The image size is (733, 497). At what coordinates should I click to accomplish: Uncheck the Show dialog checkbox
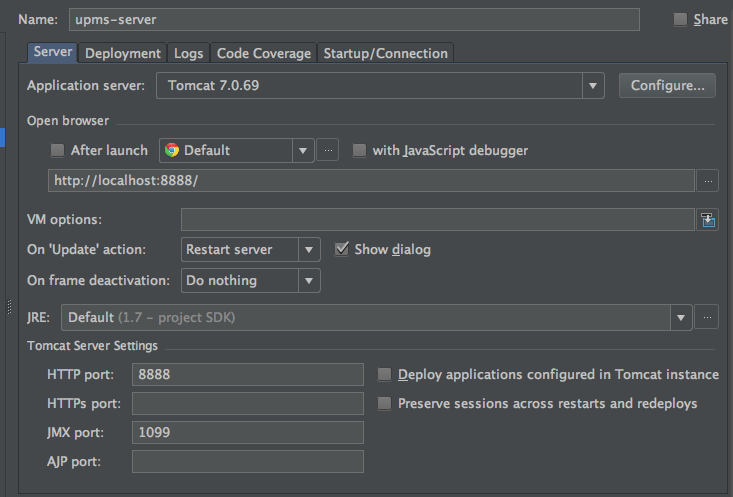[x=342, y=249]
